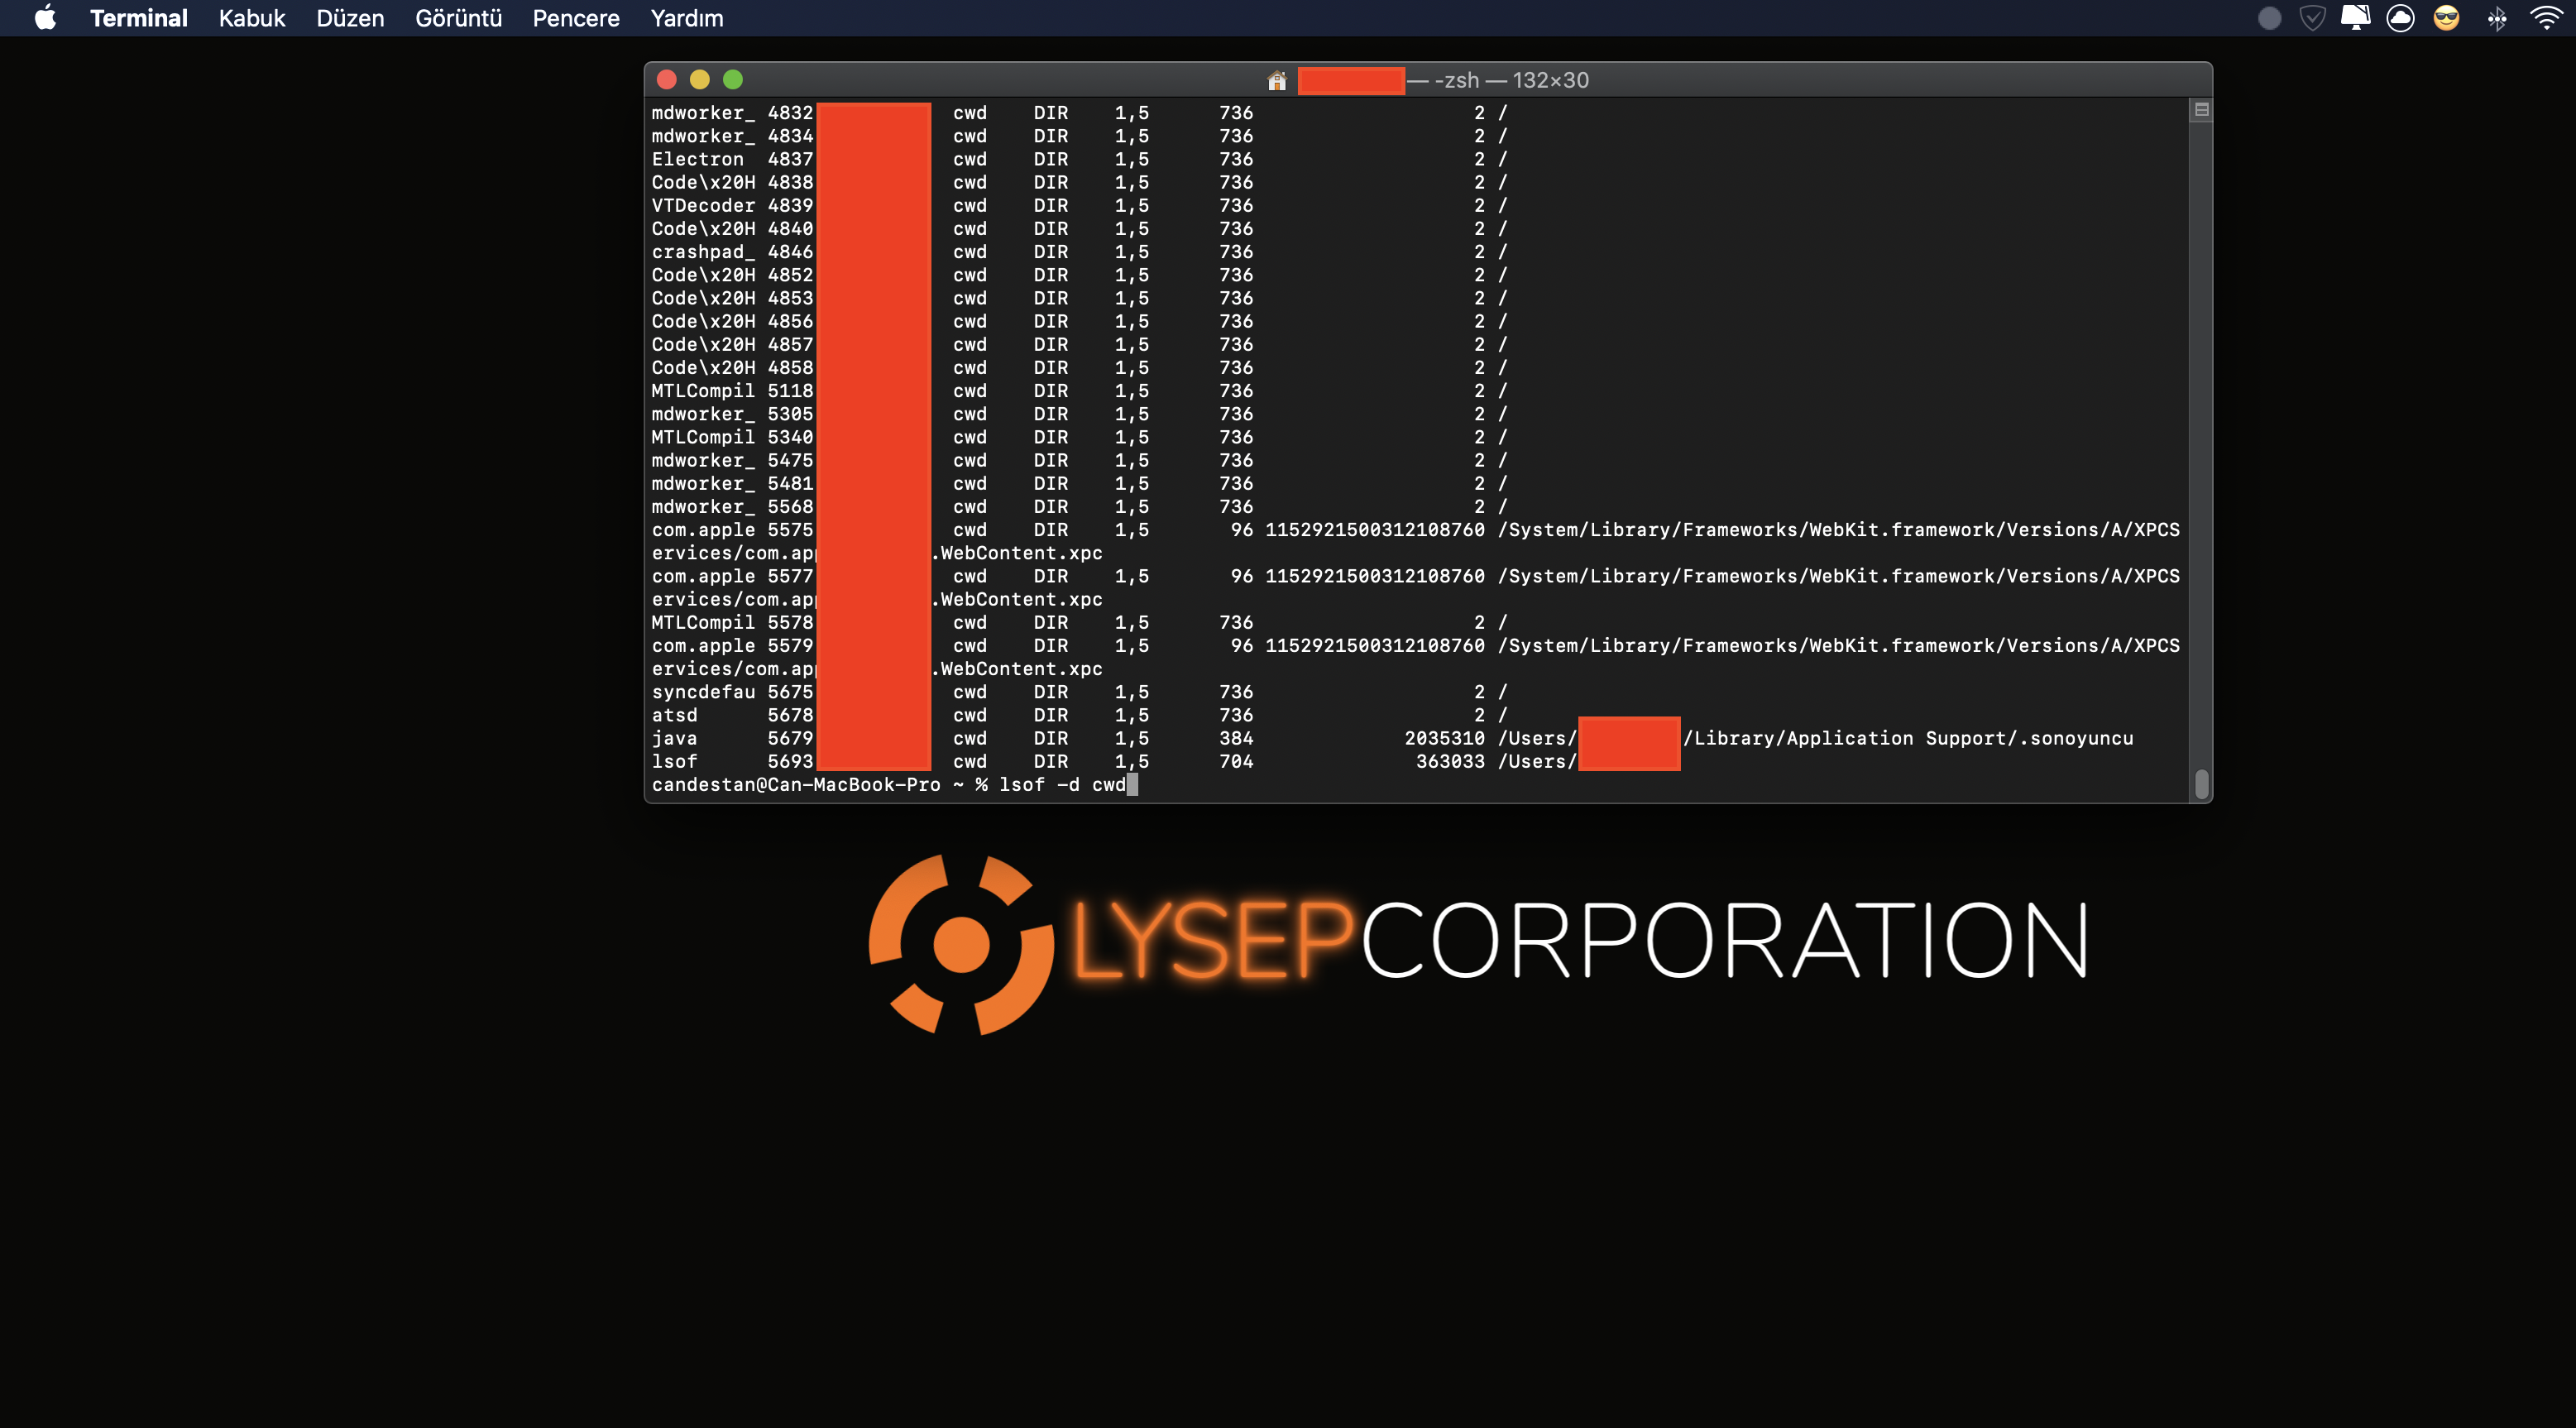Click the 'mdworker_ 4832' row
The image size is (2576, 1428).
tap(1079, 113)
